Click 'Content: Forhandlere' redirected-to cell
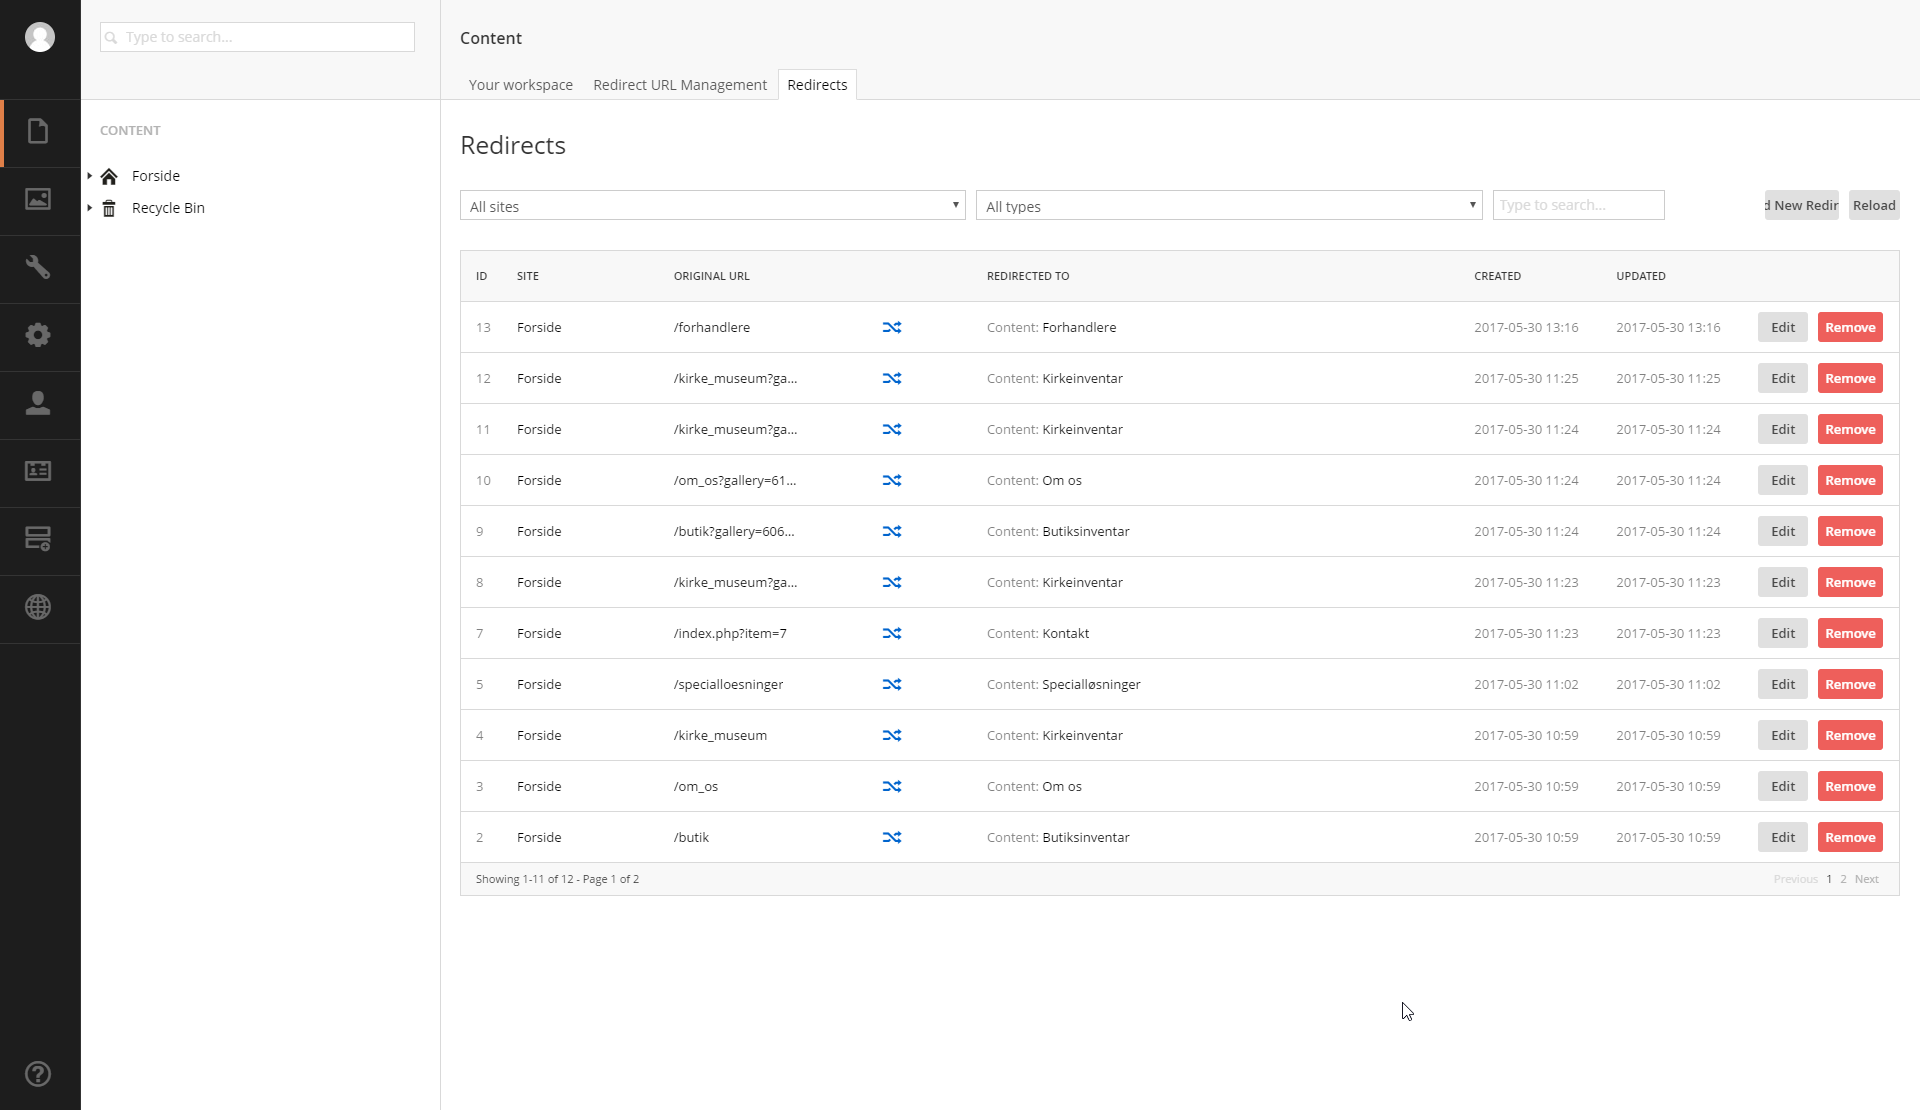 coord(1051,327)
